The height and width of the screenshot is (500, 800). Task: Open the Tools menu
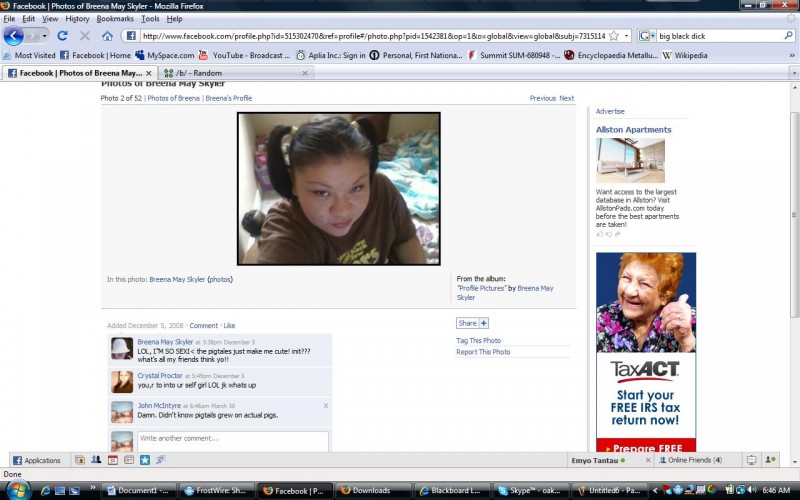click(150, 19)
